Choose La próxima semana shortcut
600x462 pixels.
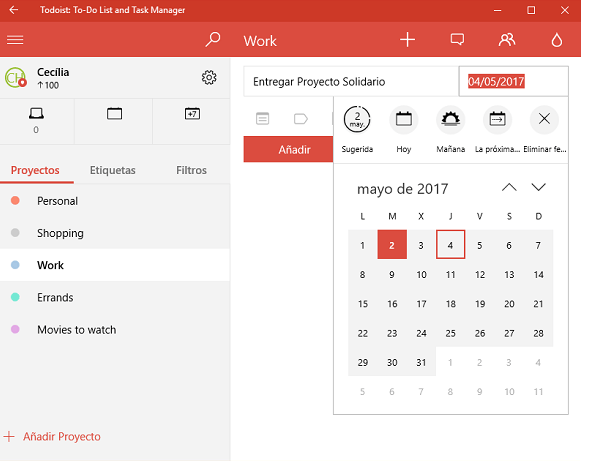tap(497, 130)
